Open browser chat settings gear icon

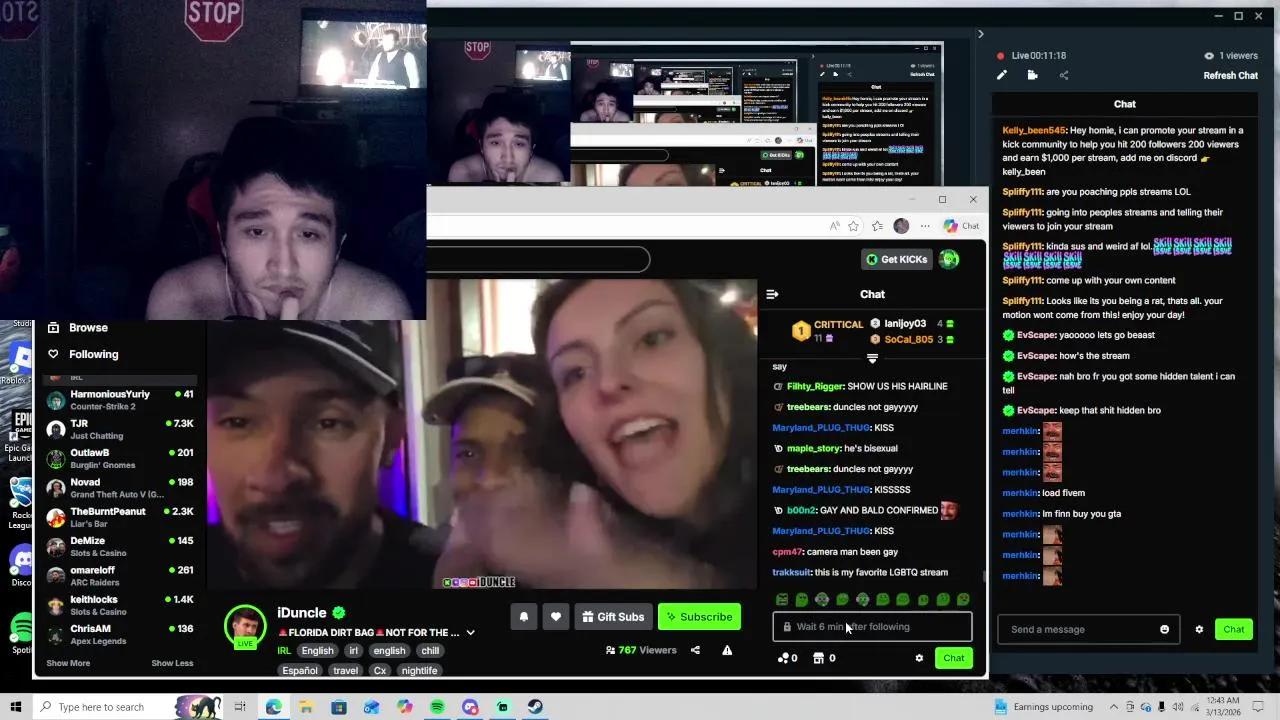(919, 658)
